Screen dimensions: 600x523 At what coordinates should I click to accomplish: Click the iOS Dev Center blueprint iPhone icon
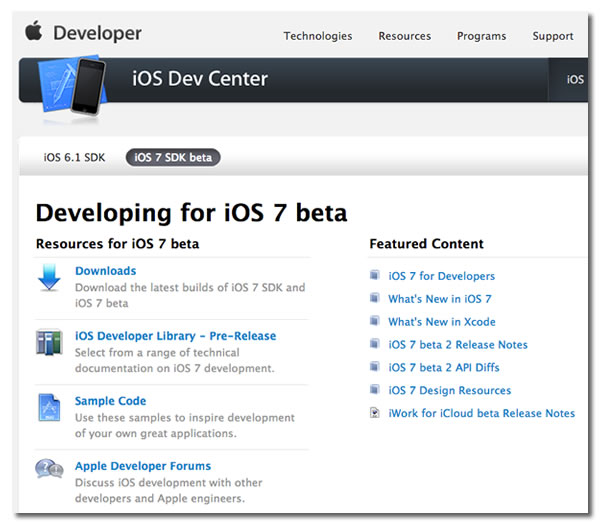72,87
